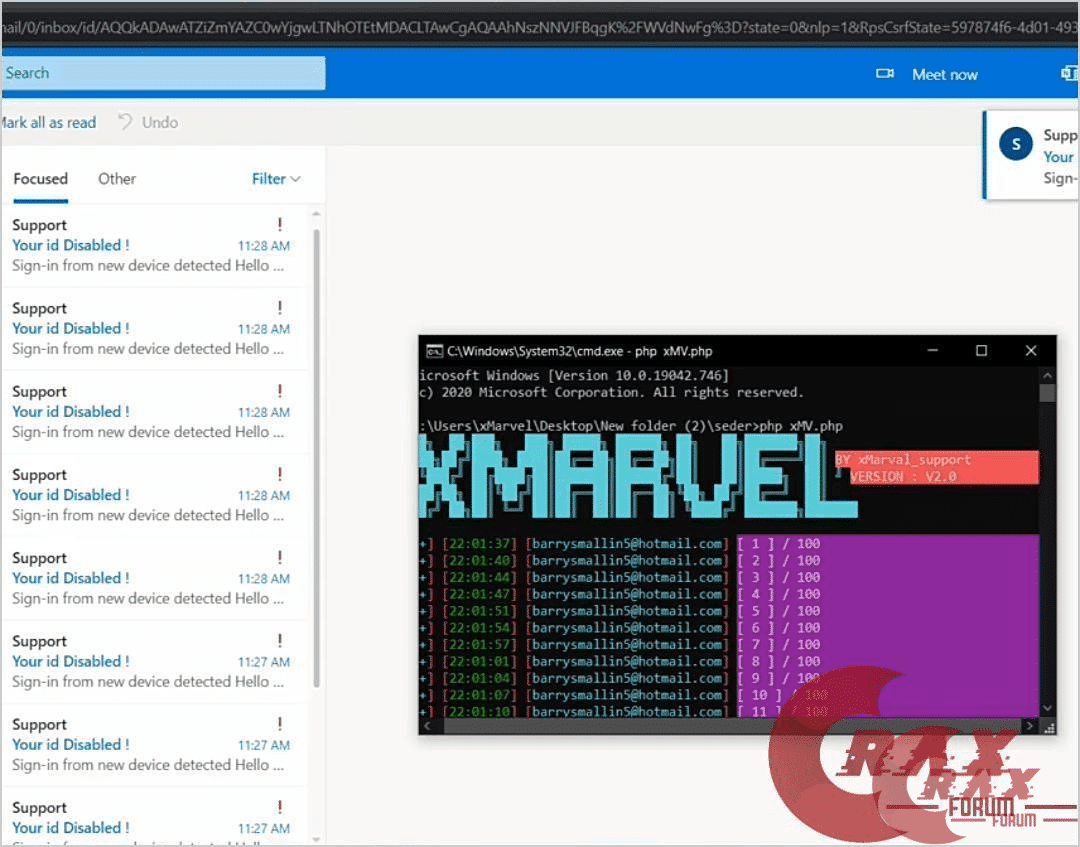Click the cmd window scroll up arrow
Image resolution: width=1080 pixels, height=847 pixels.
coord(1048,375)
